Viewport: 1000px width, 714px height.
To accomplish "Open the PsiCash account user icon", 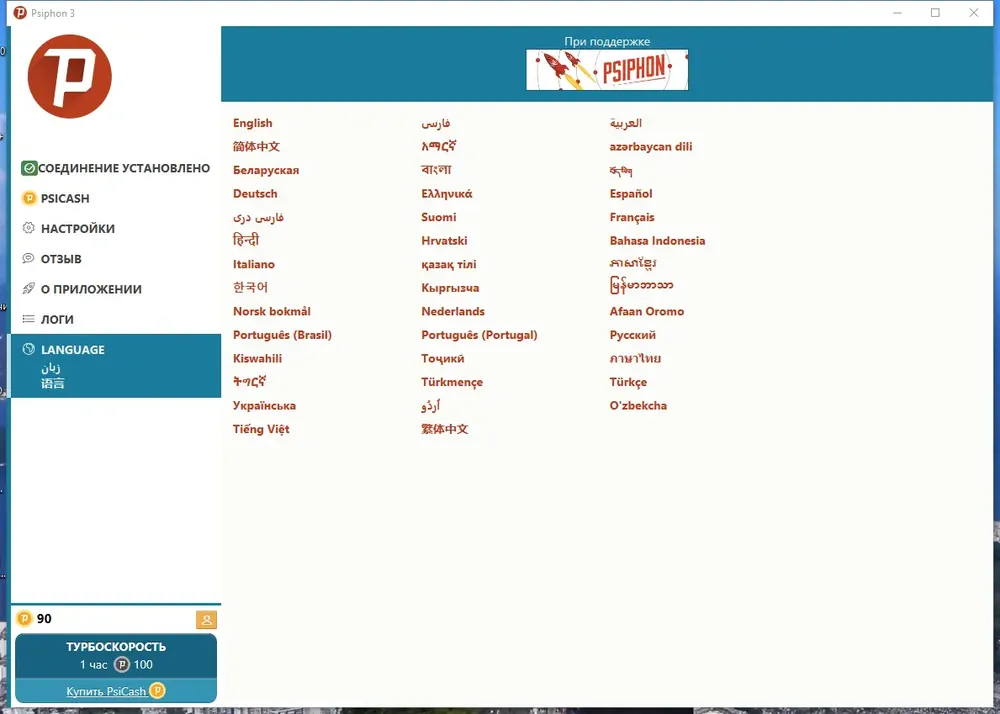I will point(206,620).
